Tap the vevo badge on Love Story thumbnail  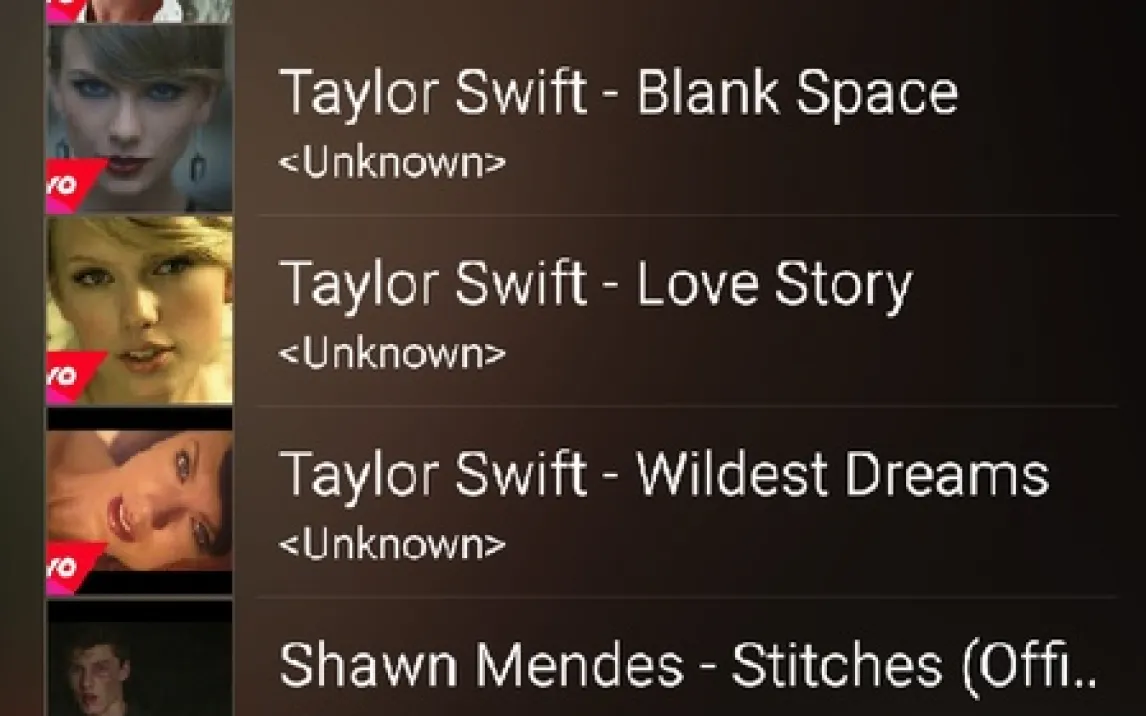(72, 377)
